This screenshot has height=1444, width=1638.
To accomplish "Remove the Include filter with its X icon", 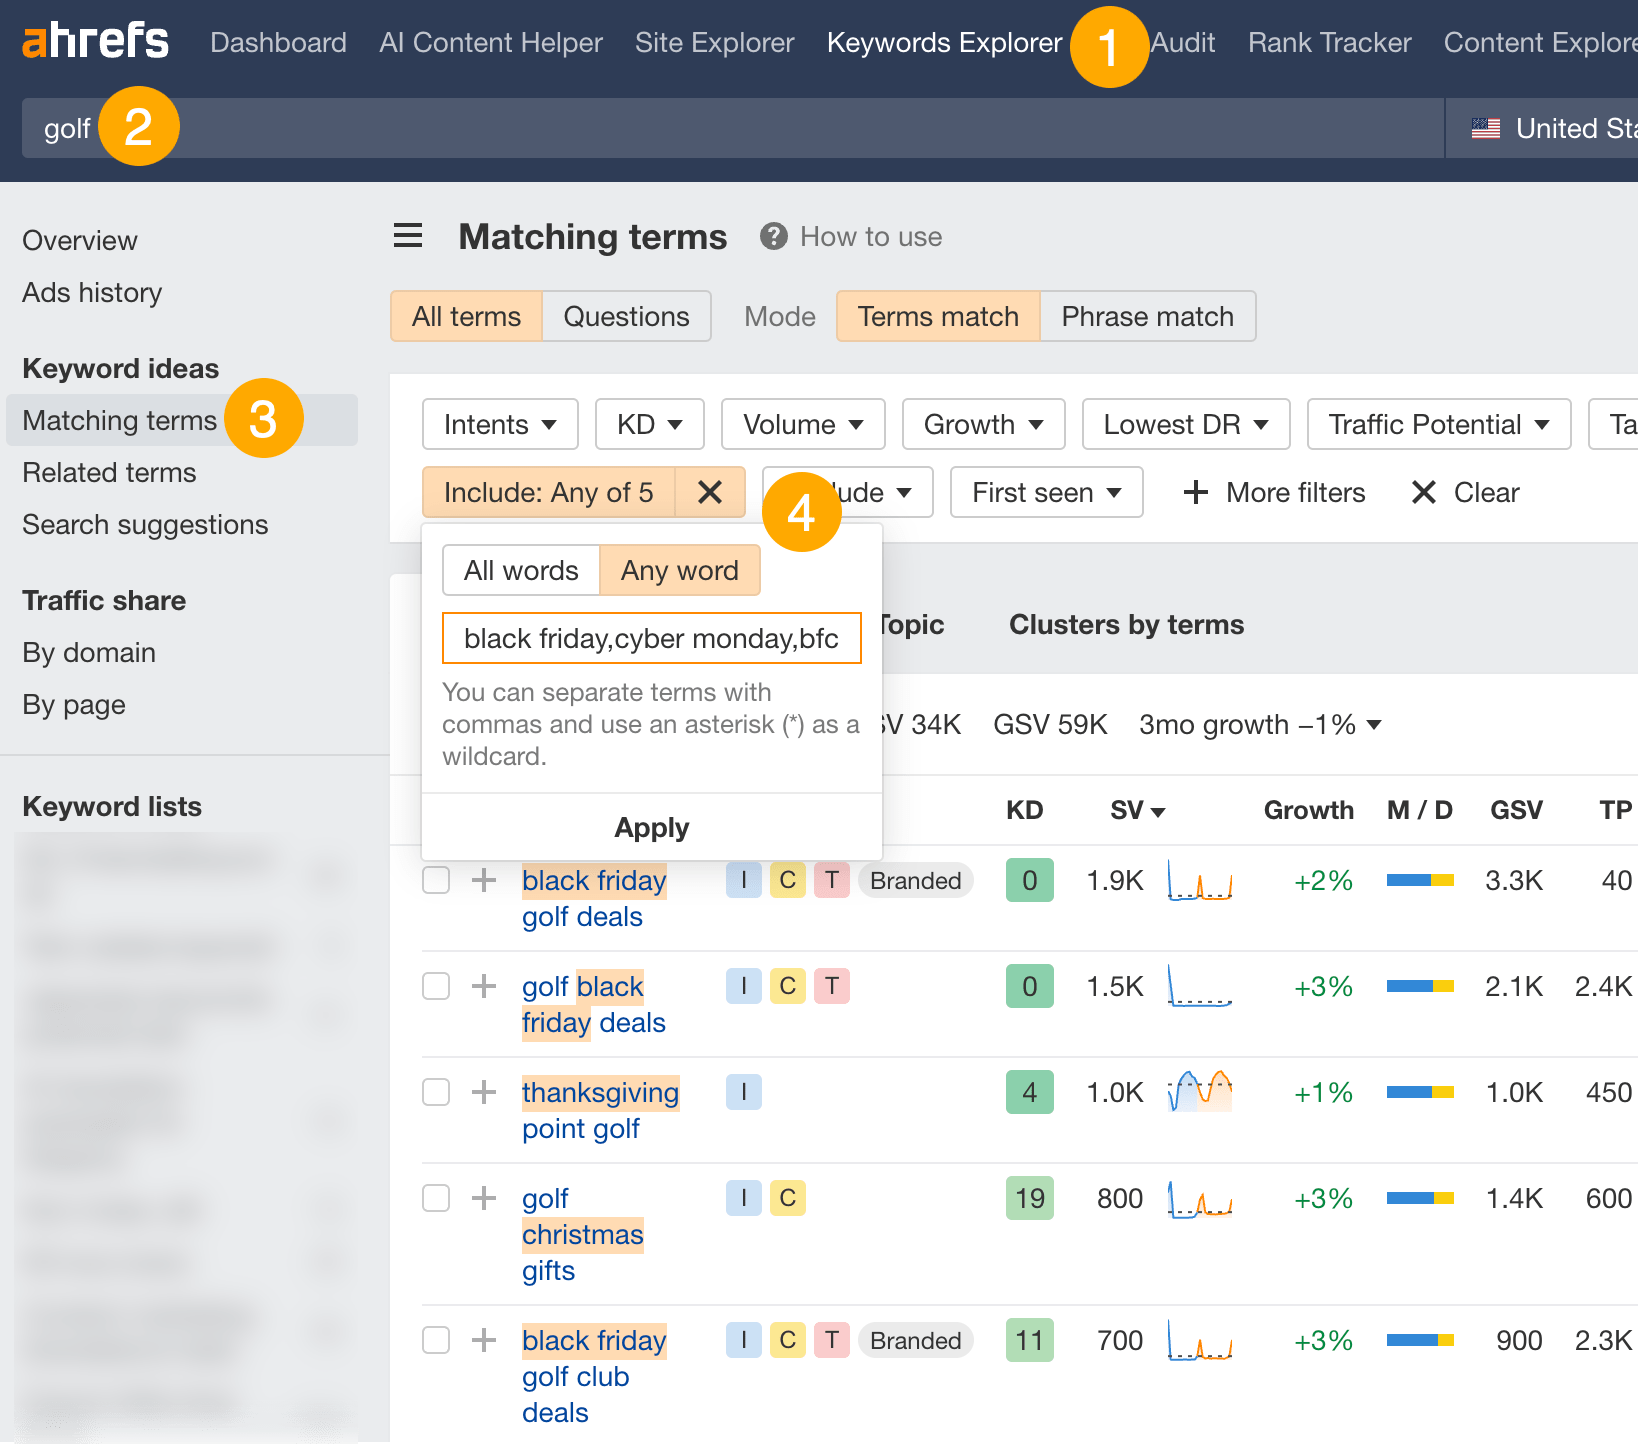I will 711,492.
